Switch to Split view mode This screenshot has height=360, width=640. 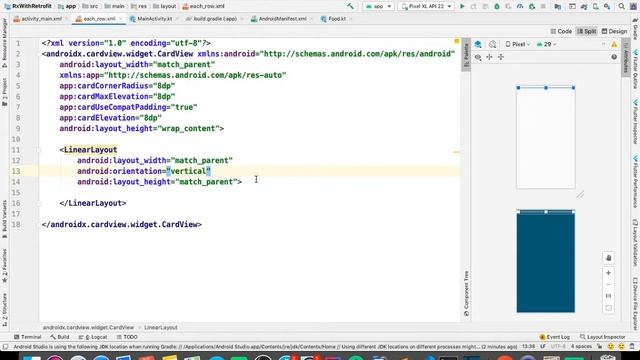pyautogui.click(x=587, y=31)
